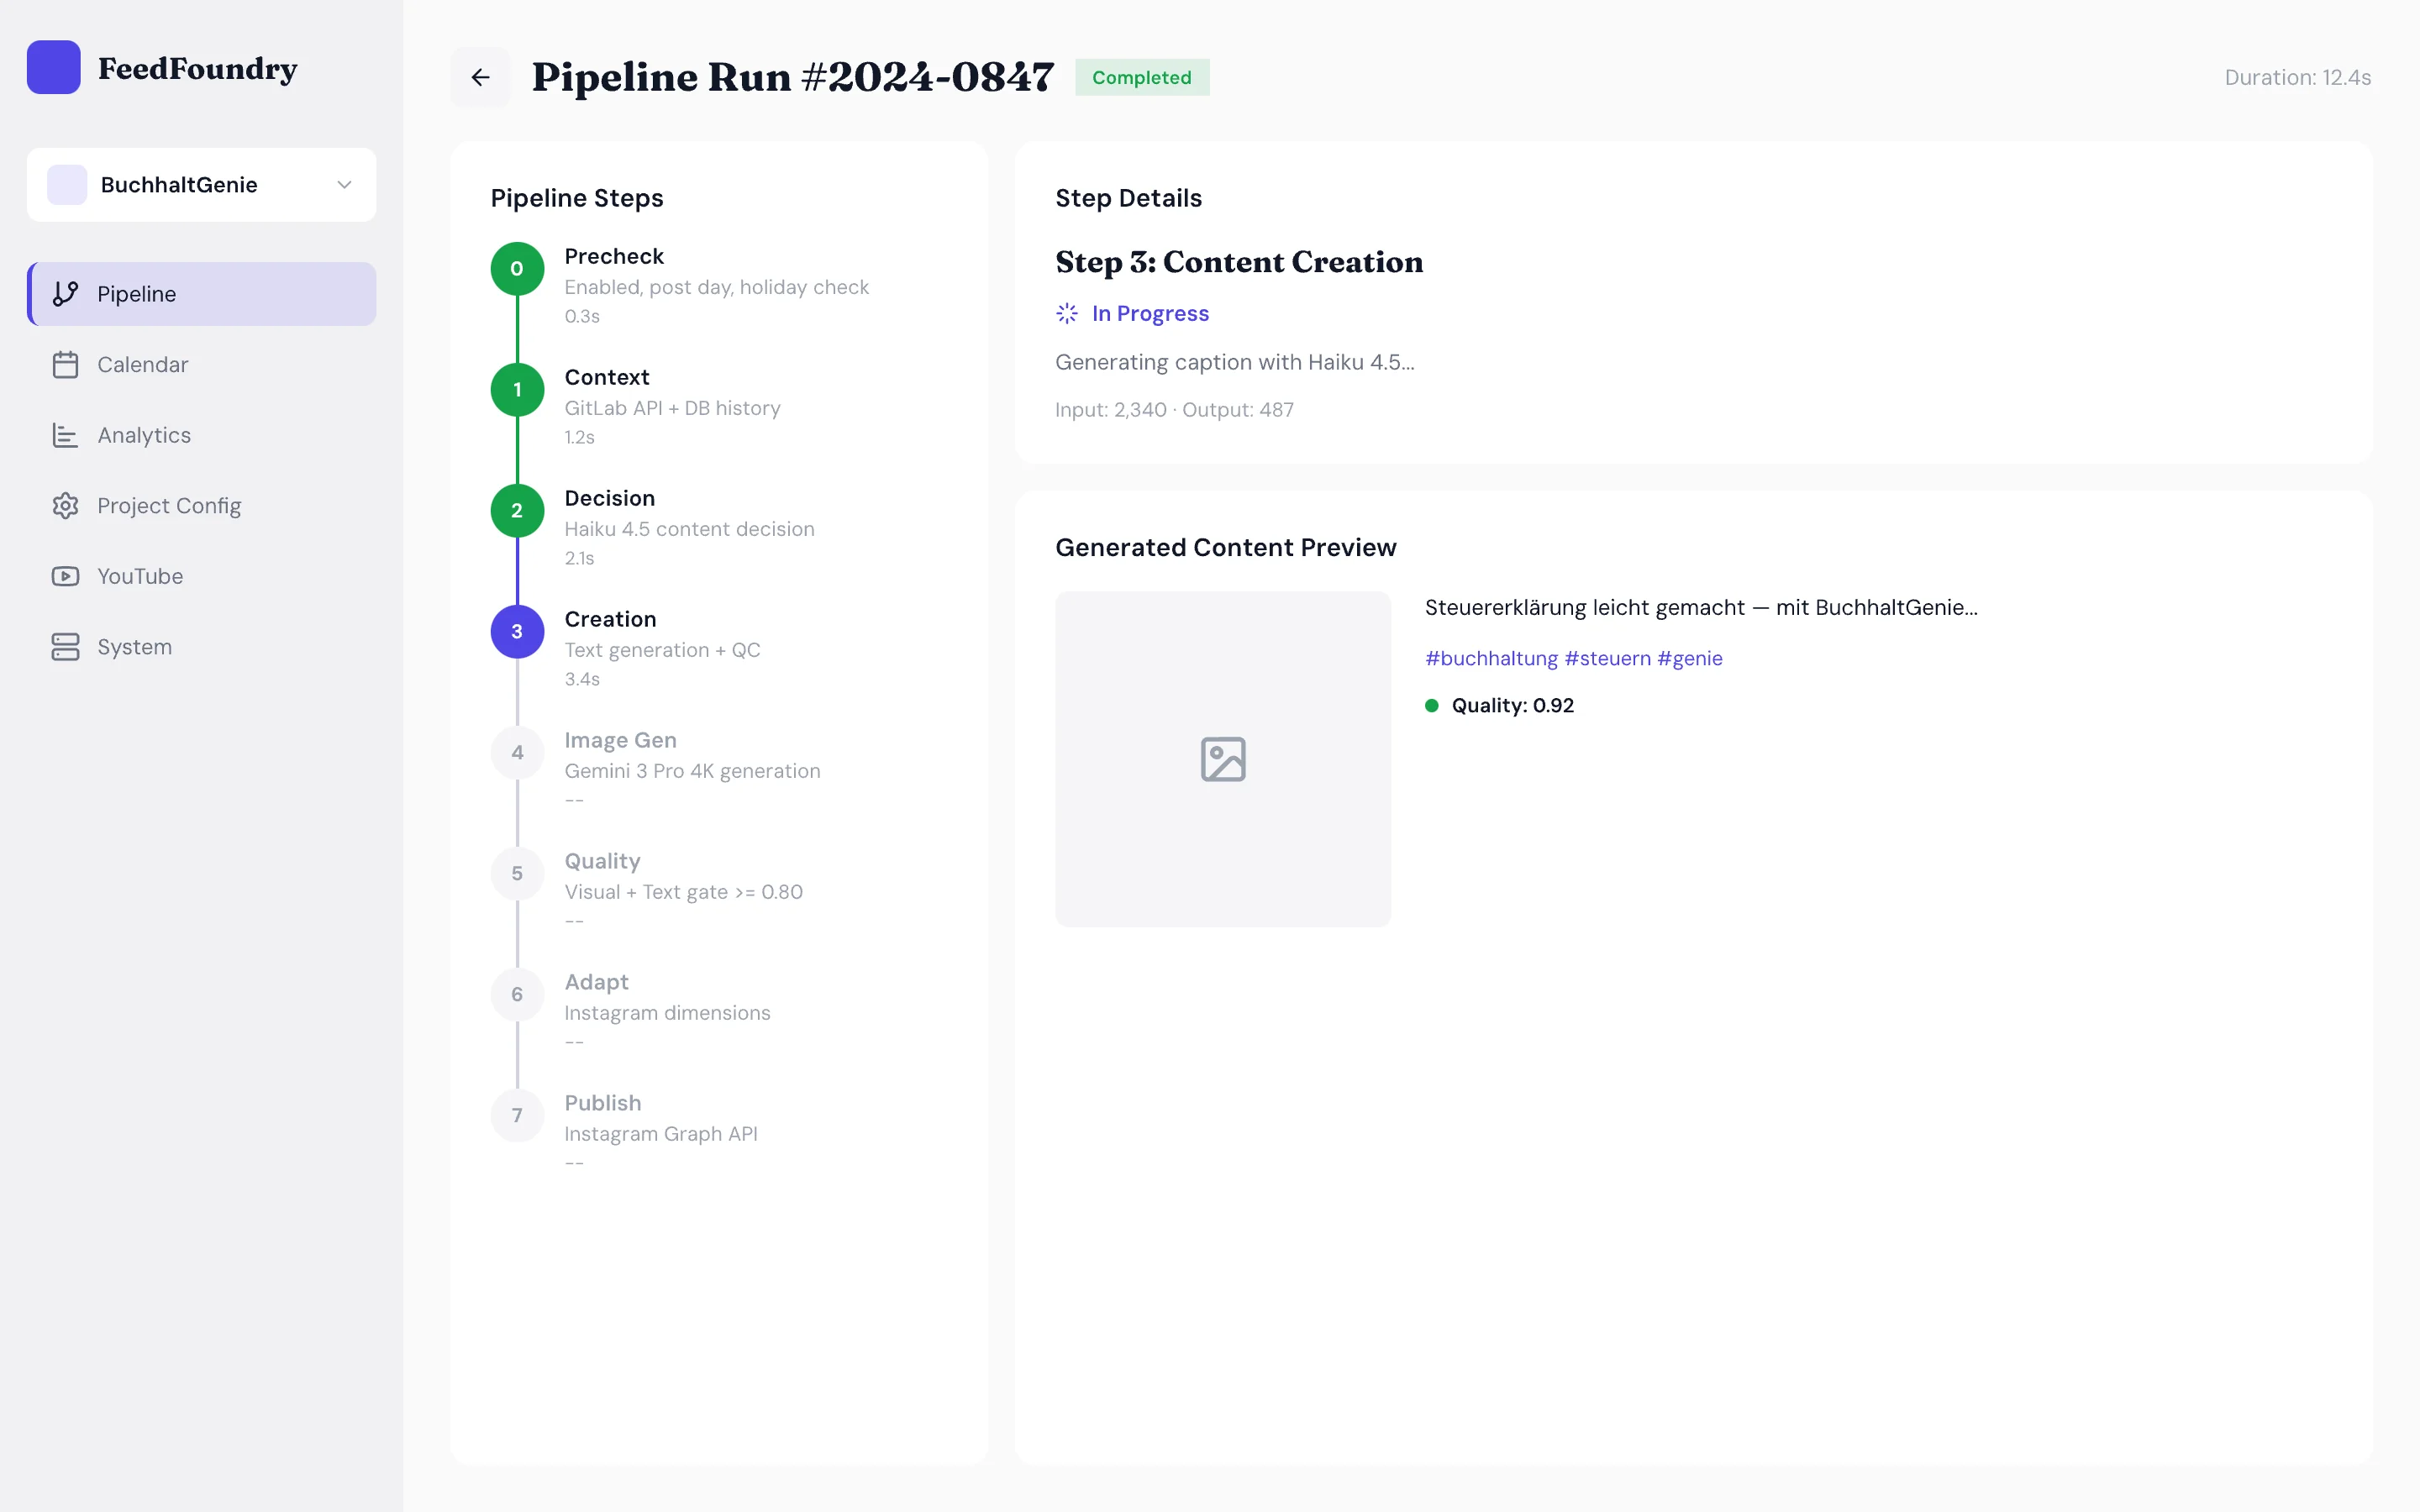Click the System server icon
This screenshot has height=1512, width=2420.
click(65, 647)
